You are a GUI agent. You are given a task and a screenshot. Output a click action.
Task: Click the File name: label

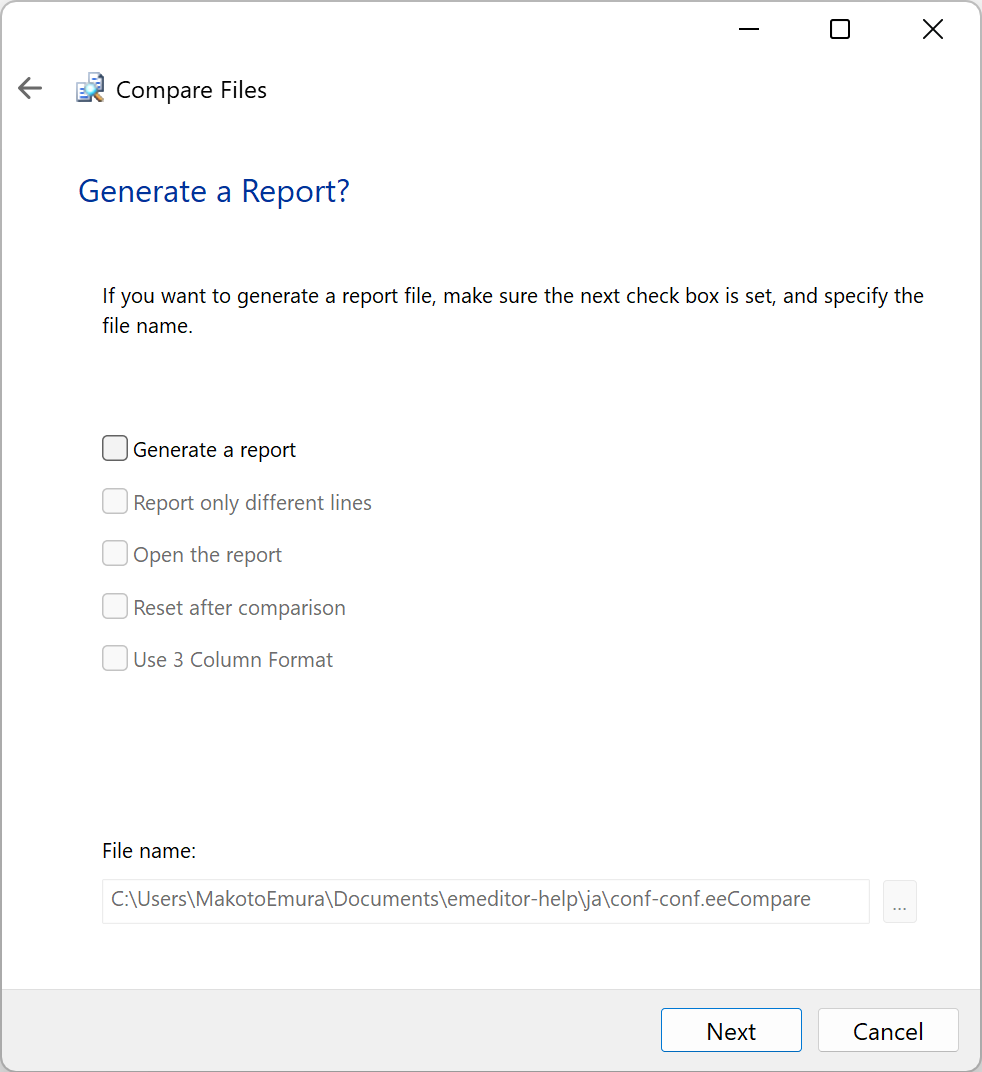point(149,851)
